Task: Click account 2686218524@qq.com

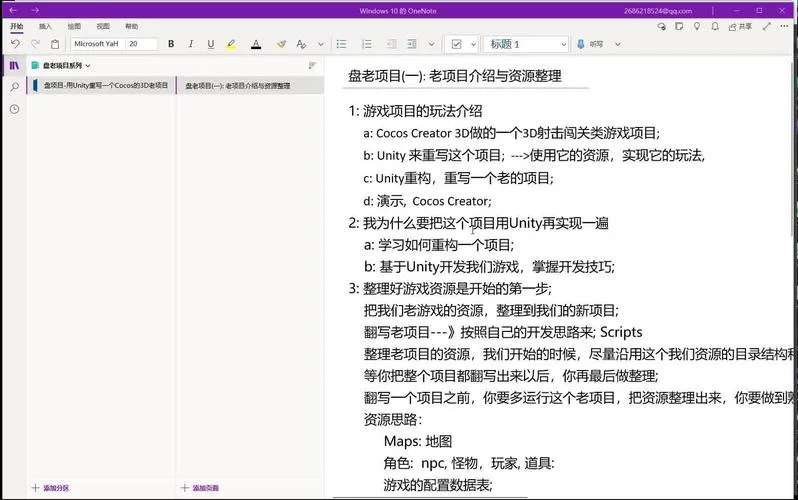Action: click(658, 11)
